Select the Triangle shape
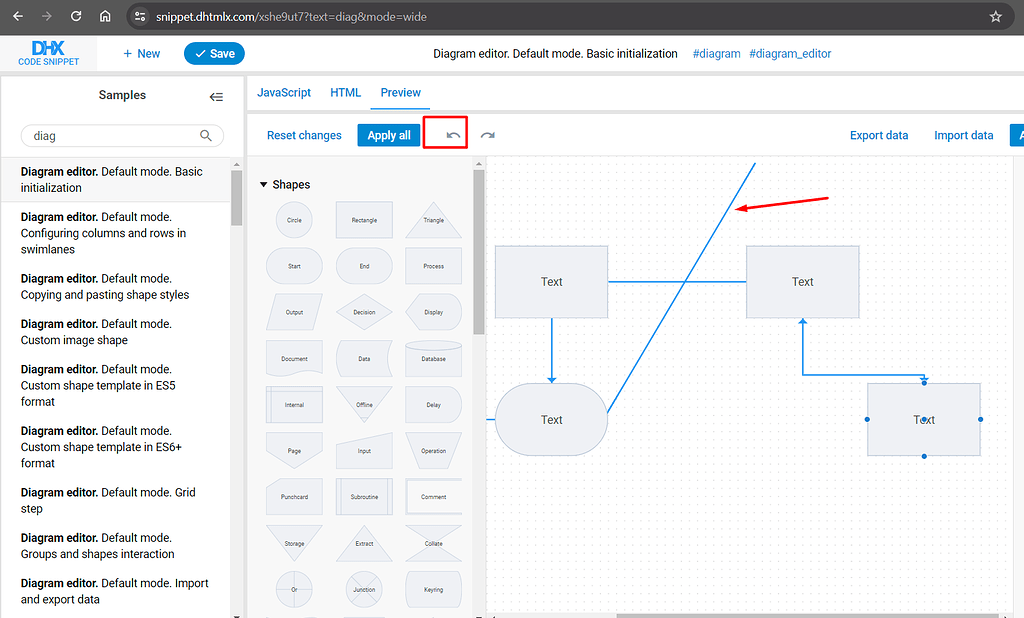 433,220
